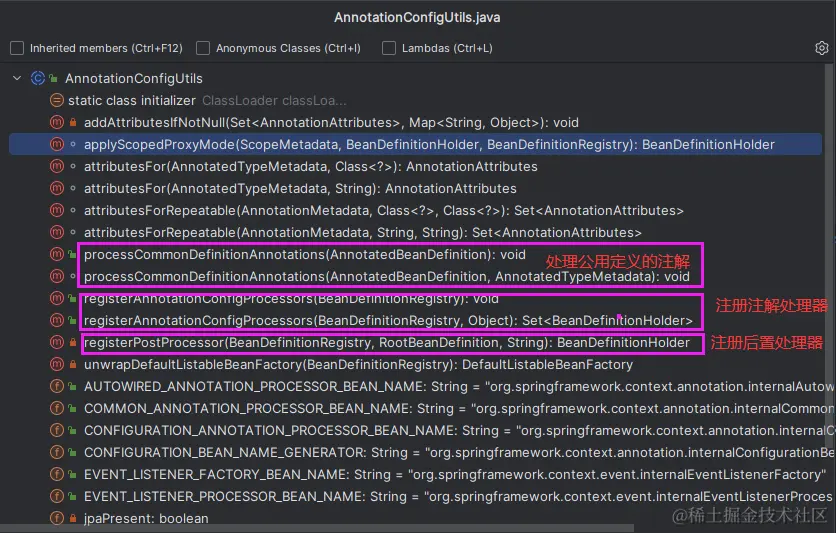Click the private lock icon on addAttributesIfNotNull
This screenshot has height=533, width=836.
73,122
